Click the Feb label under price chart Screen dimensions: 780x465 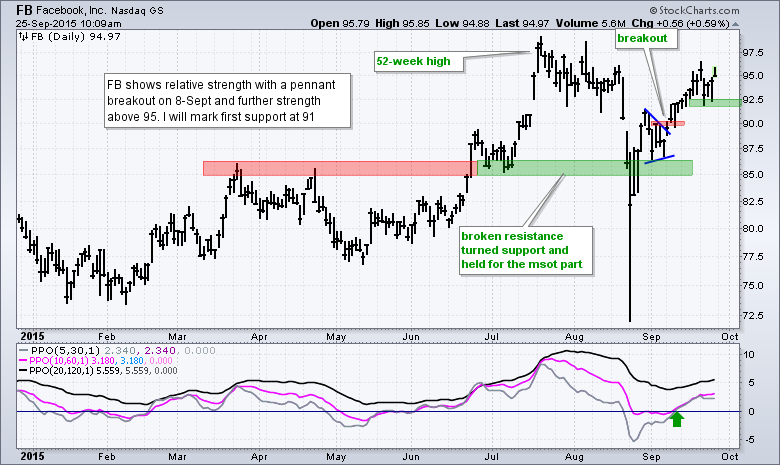tap(106, 337)
